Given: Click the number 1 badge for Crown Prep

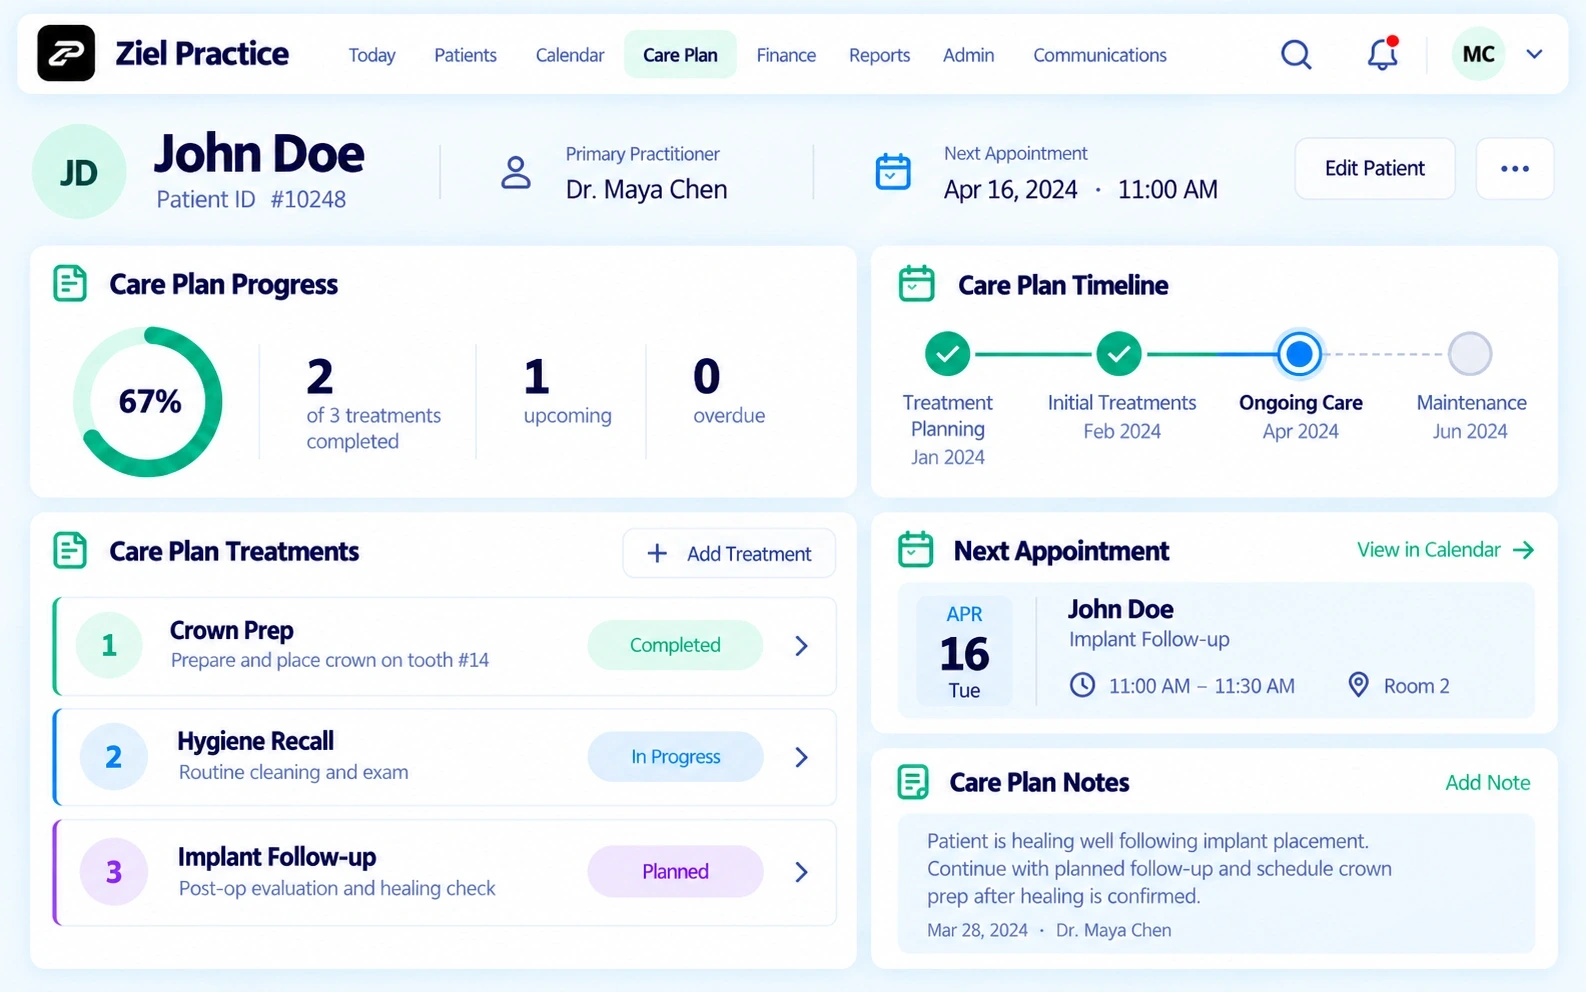Looking at the screenshot, I should pyautogui.click(x=109, y=645).
